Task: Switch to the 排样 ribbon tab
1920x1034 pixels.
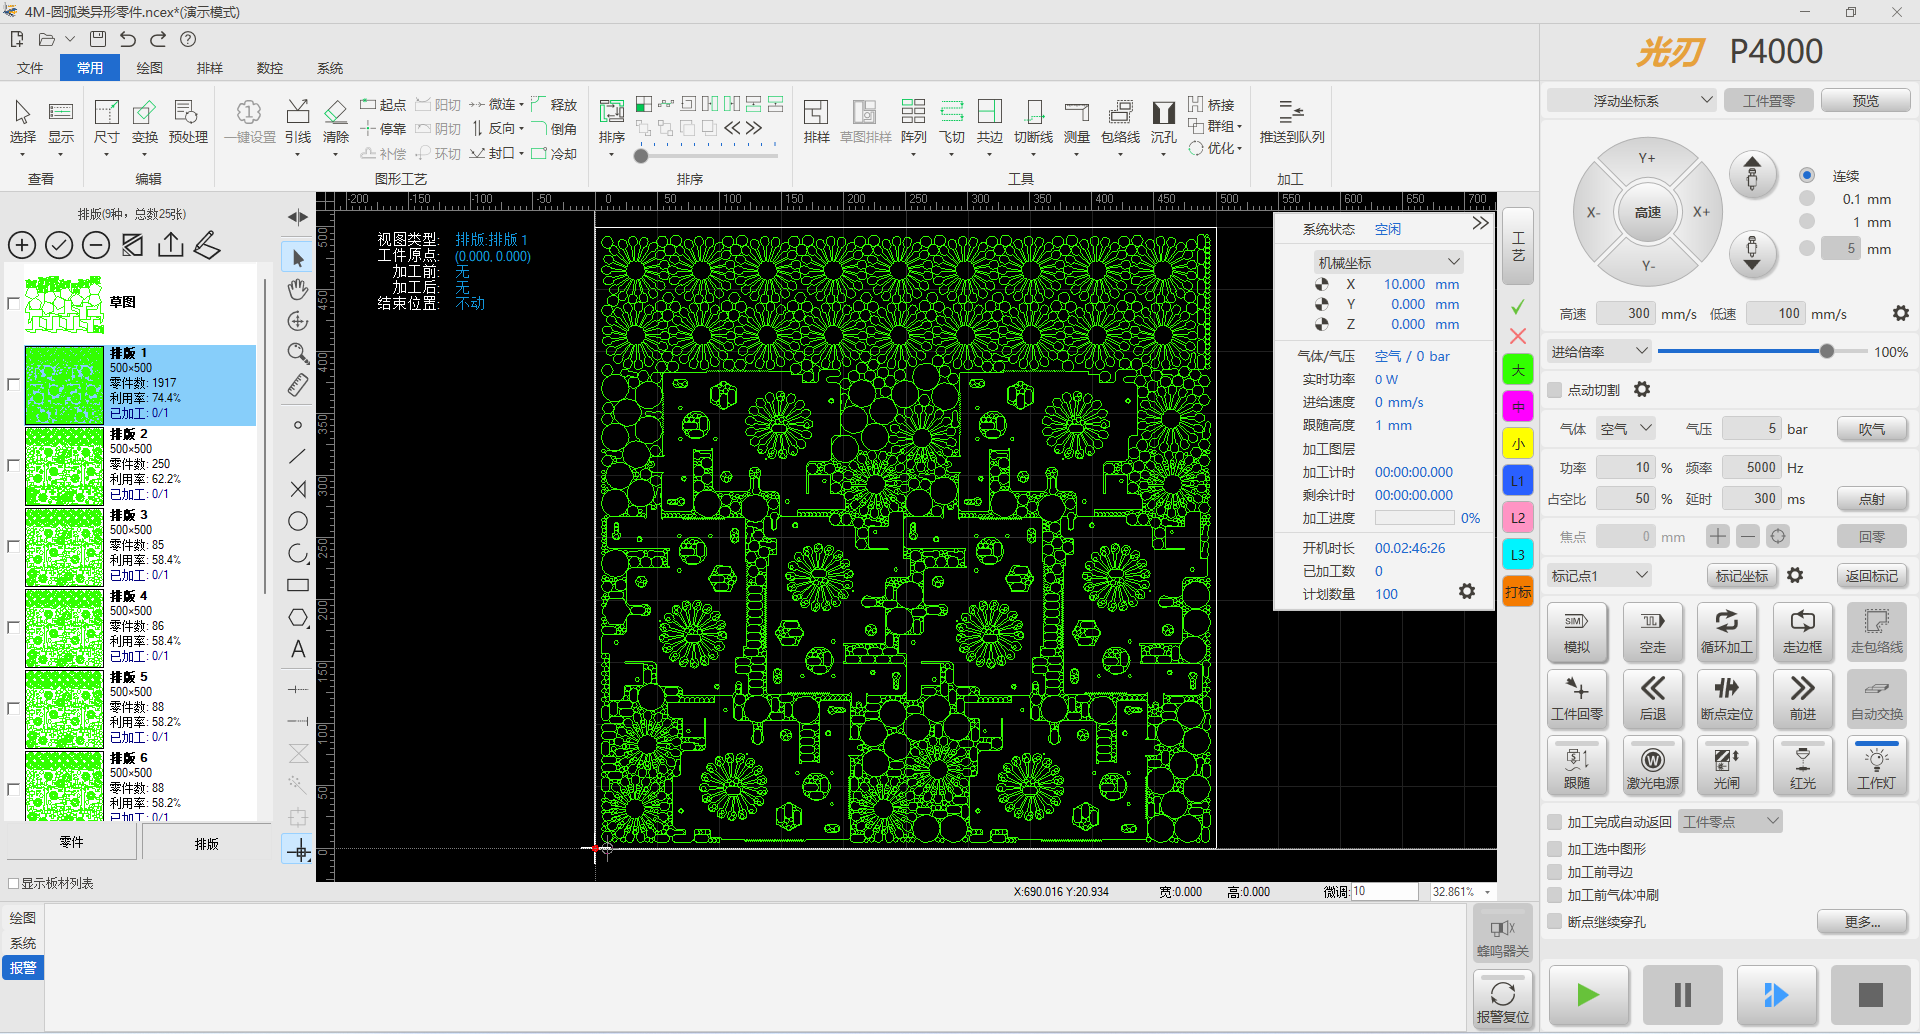Action: [x=210, y=68]
